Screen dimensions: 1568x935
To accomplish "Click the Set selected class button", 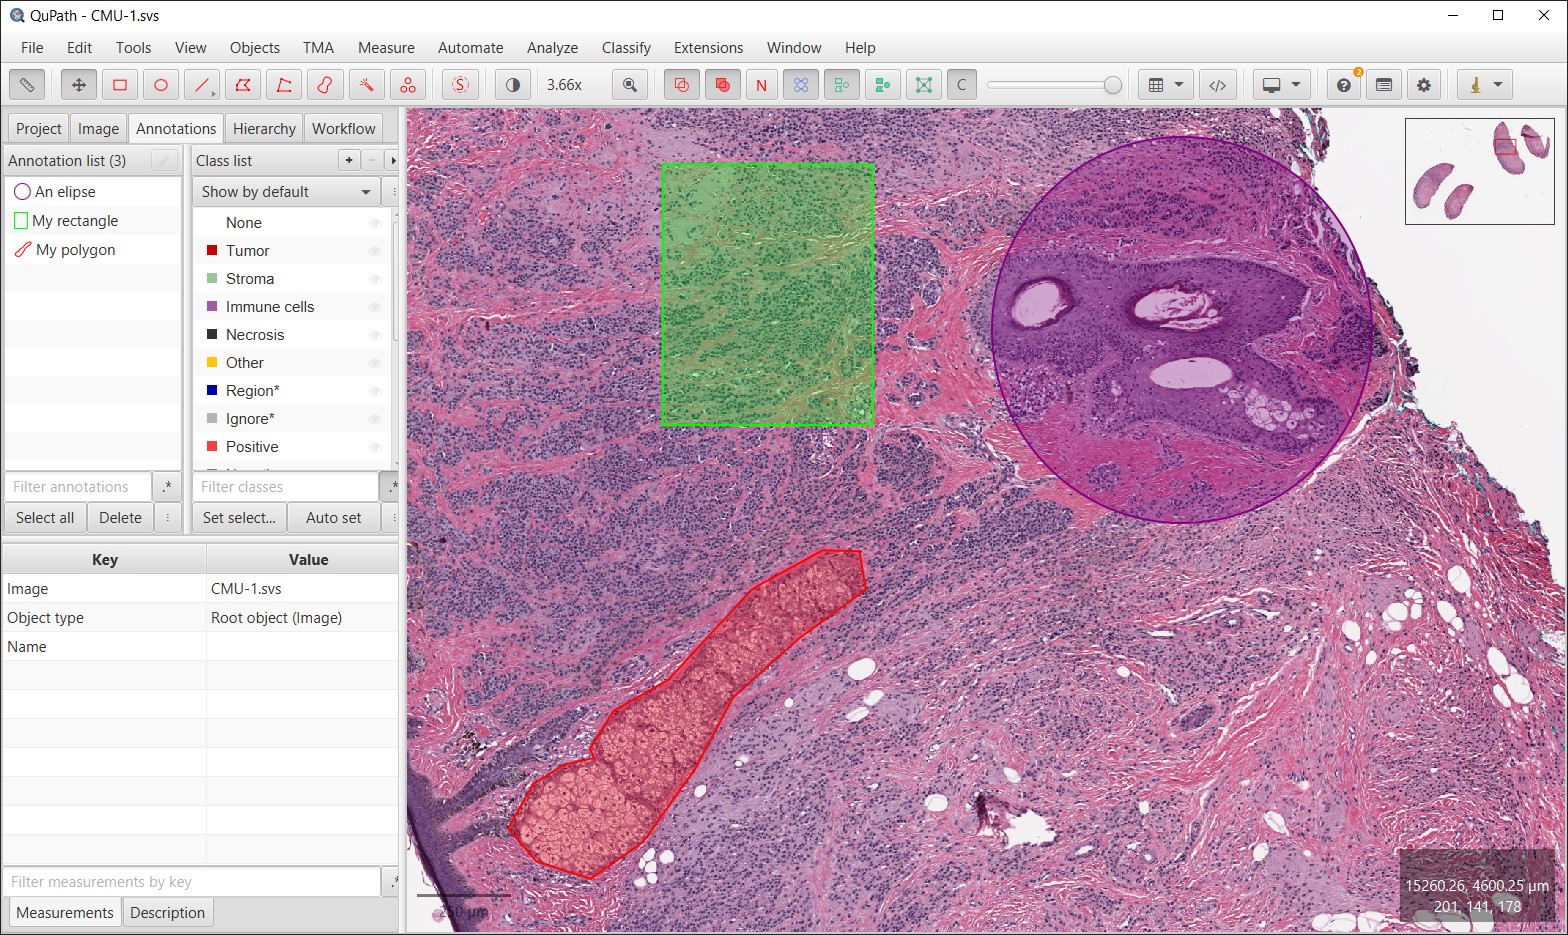I will (239, 518).
